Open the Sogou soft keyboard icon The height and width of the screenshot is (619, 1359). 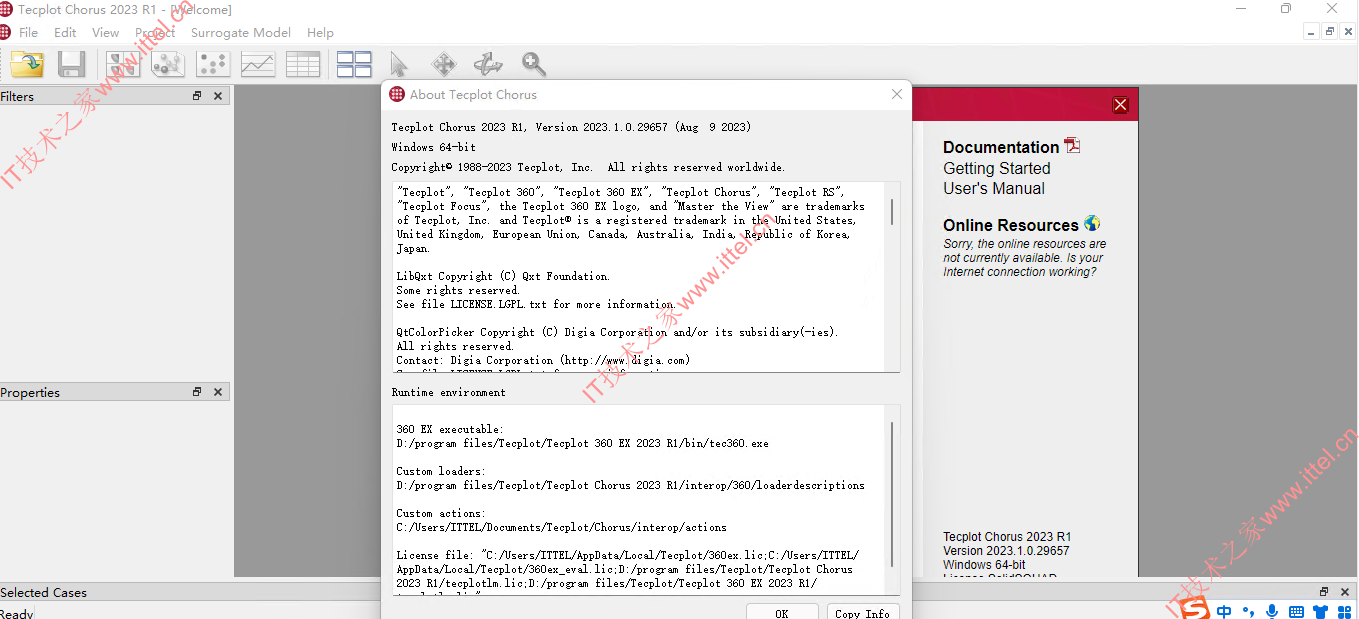tap(1296, 611)
